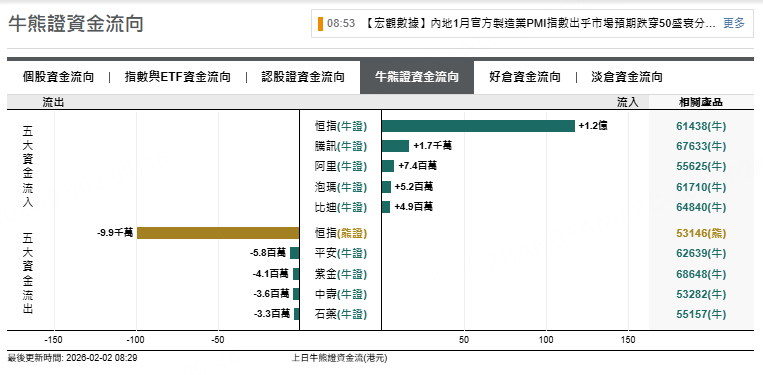Click the +1.2億 value label
763x375 pixels.
click(593, 126)
